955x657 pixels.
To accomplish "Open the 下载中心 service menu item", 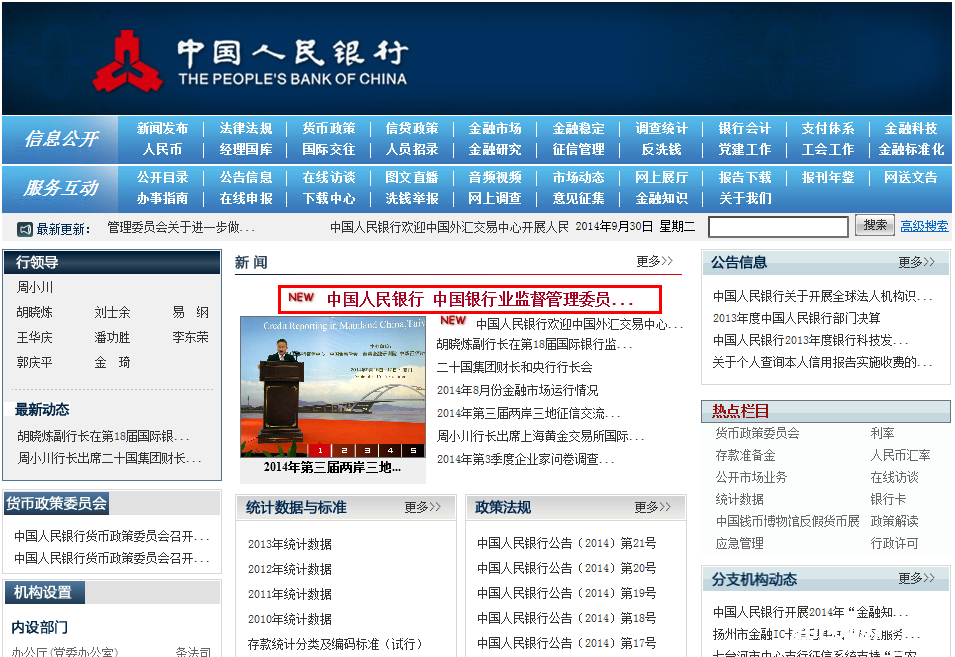I will [329, 199].
